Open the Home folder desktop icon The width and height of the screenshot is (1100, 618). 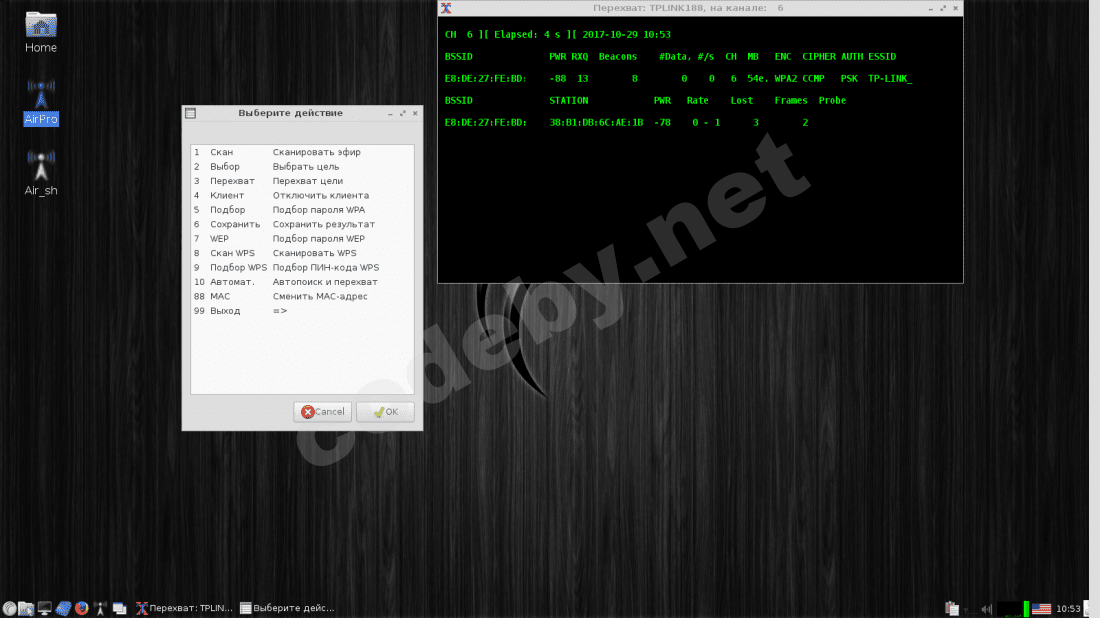41,32
